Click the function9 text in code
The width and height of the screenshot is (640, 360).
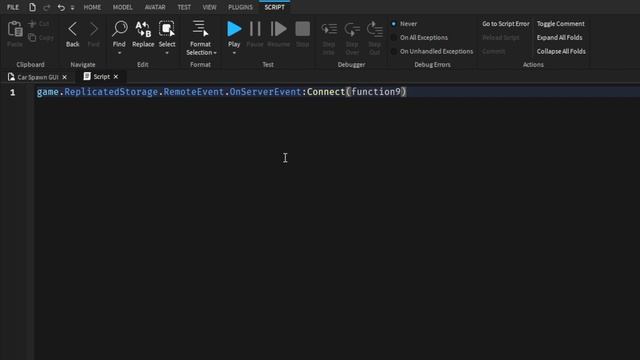point(376,92)
